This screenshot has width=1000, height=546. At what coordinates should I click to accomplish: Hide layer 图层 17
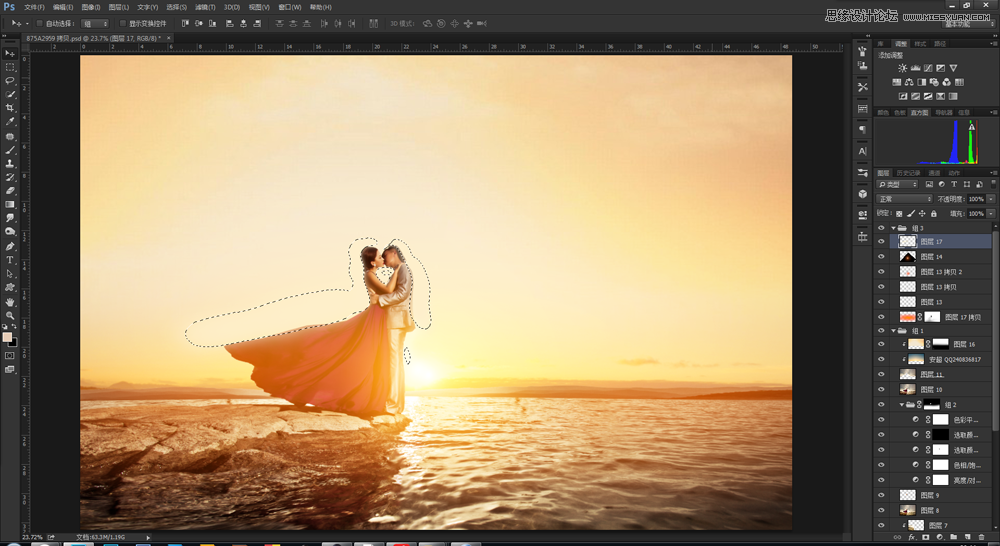(881, 242)
